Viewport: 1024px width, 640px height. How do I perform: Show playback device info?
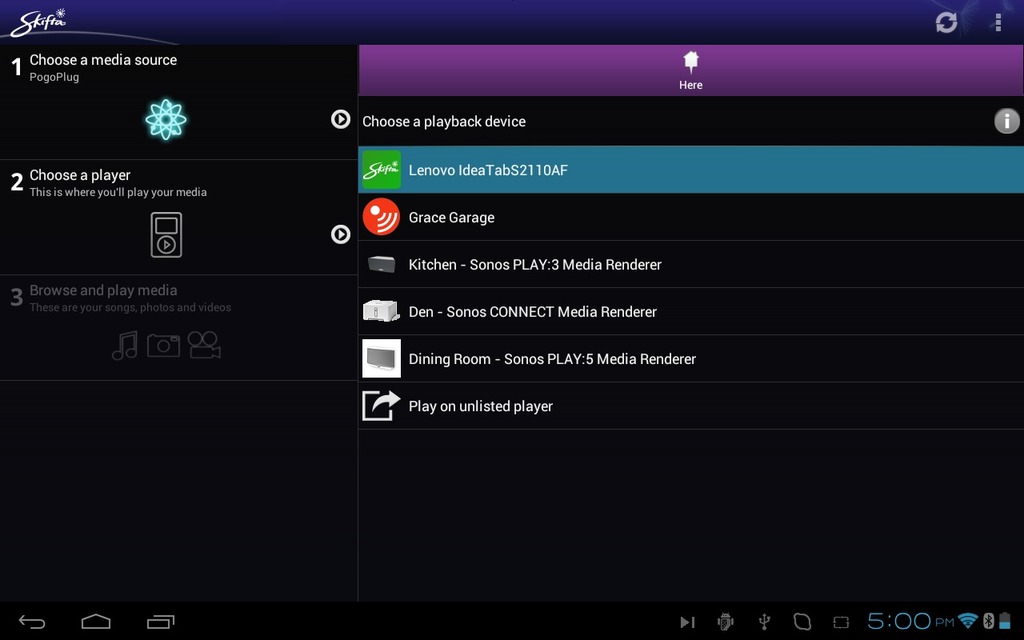(1006, 121)
